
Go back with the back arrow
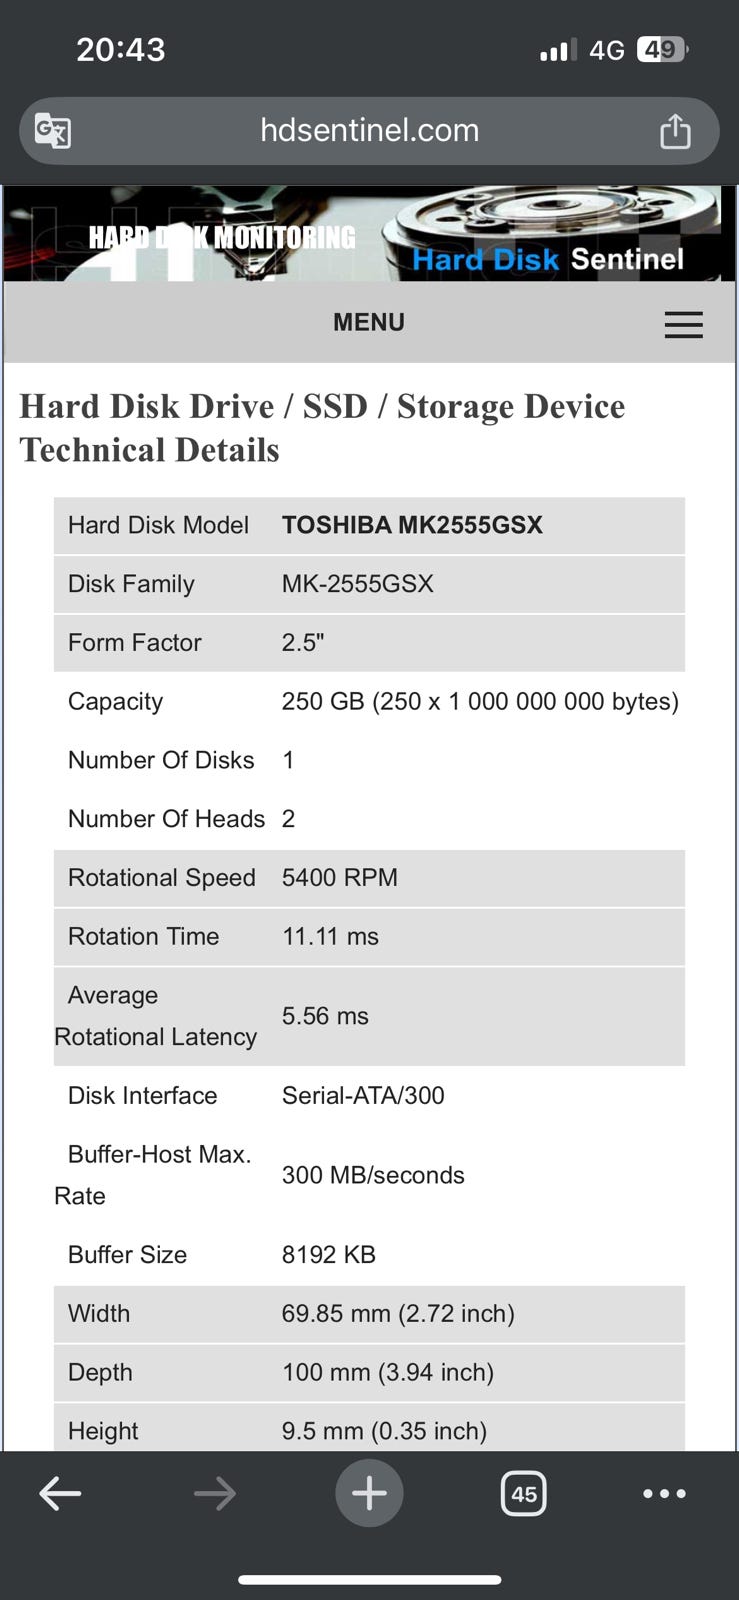tap(60, 1494)
